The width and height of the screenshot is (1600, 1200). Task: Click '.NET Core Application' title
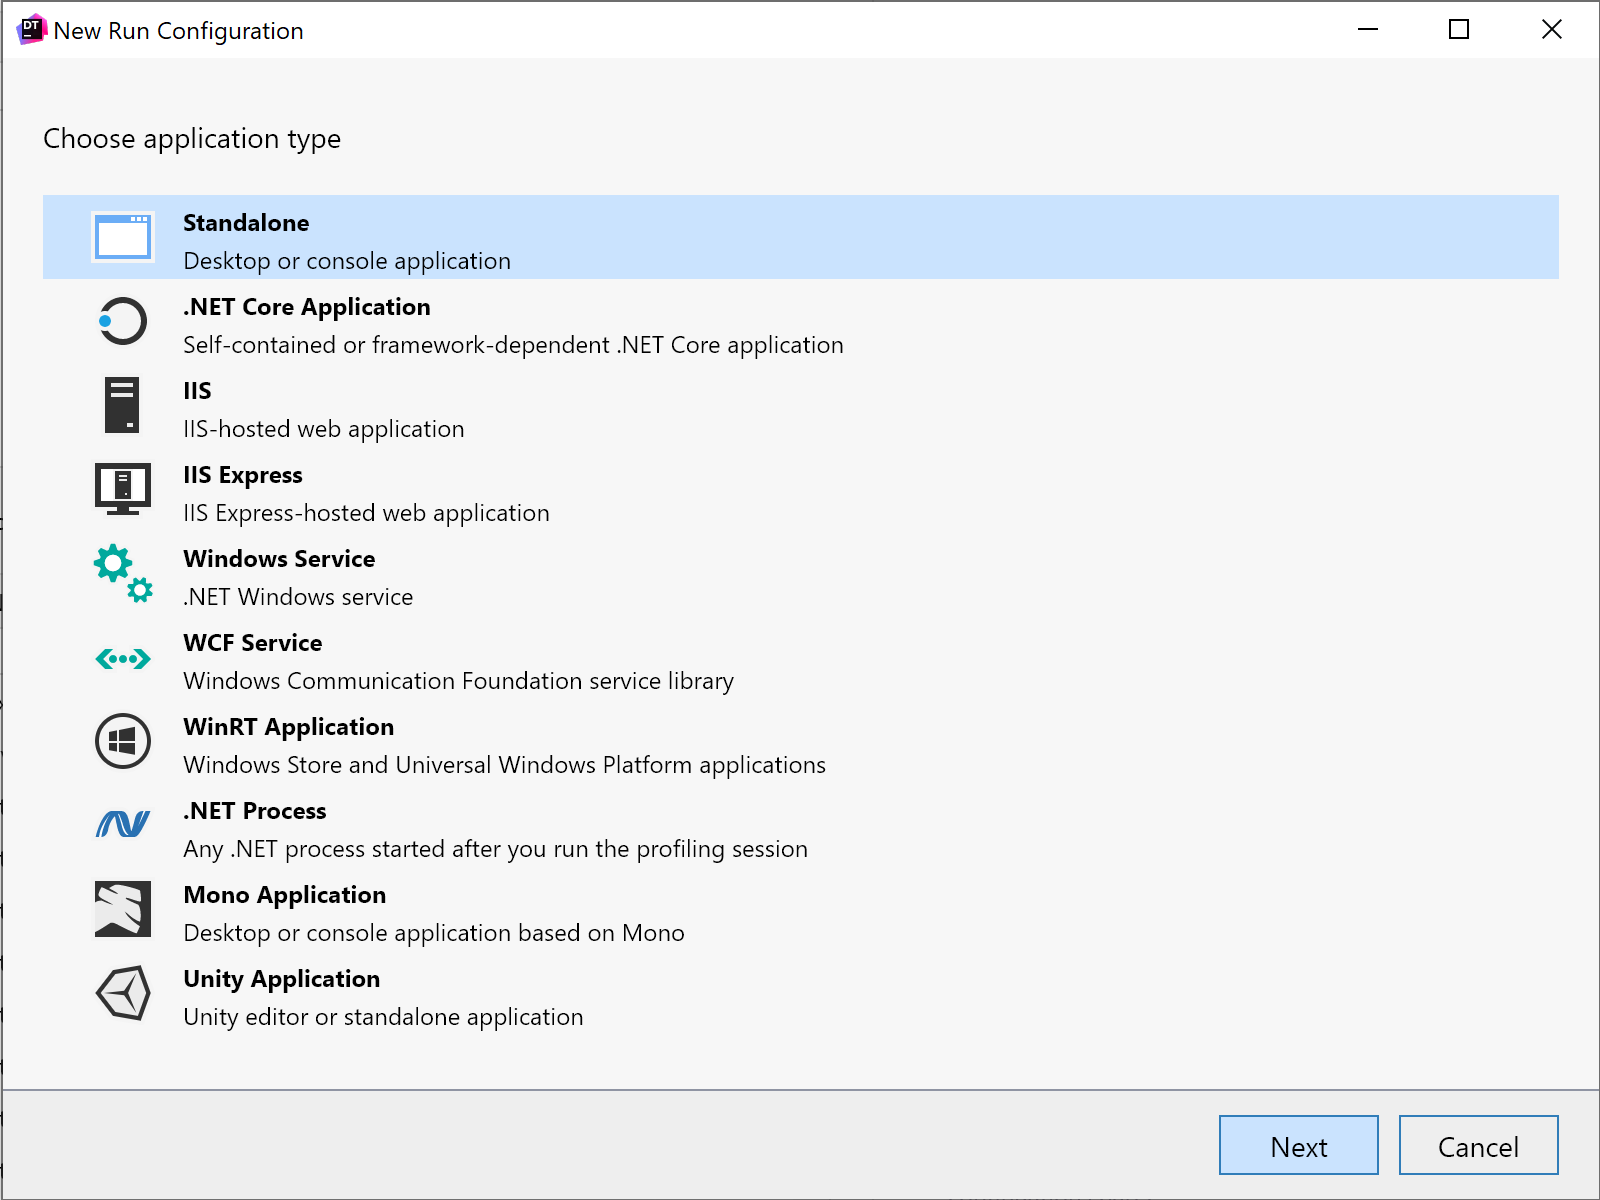pos(307,307)
